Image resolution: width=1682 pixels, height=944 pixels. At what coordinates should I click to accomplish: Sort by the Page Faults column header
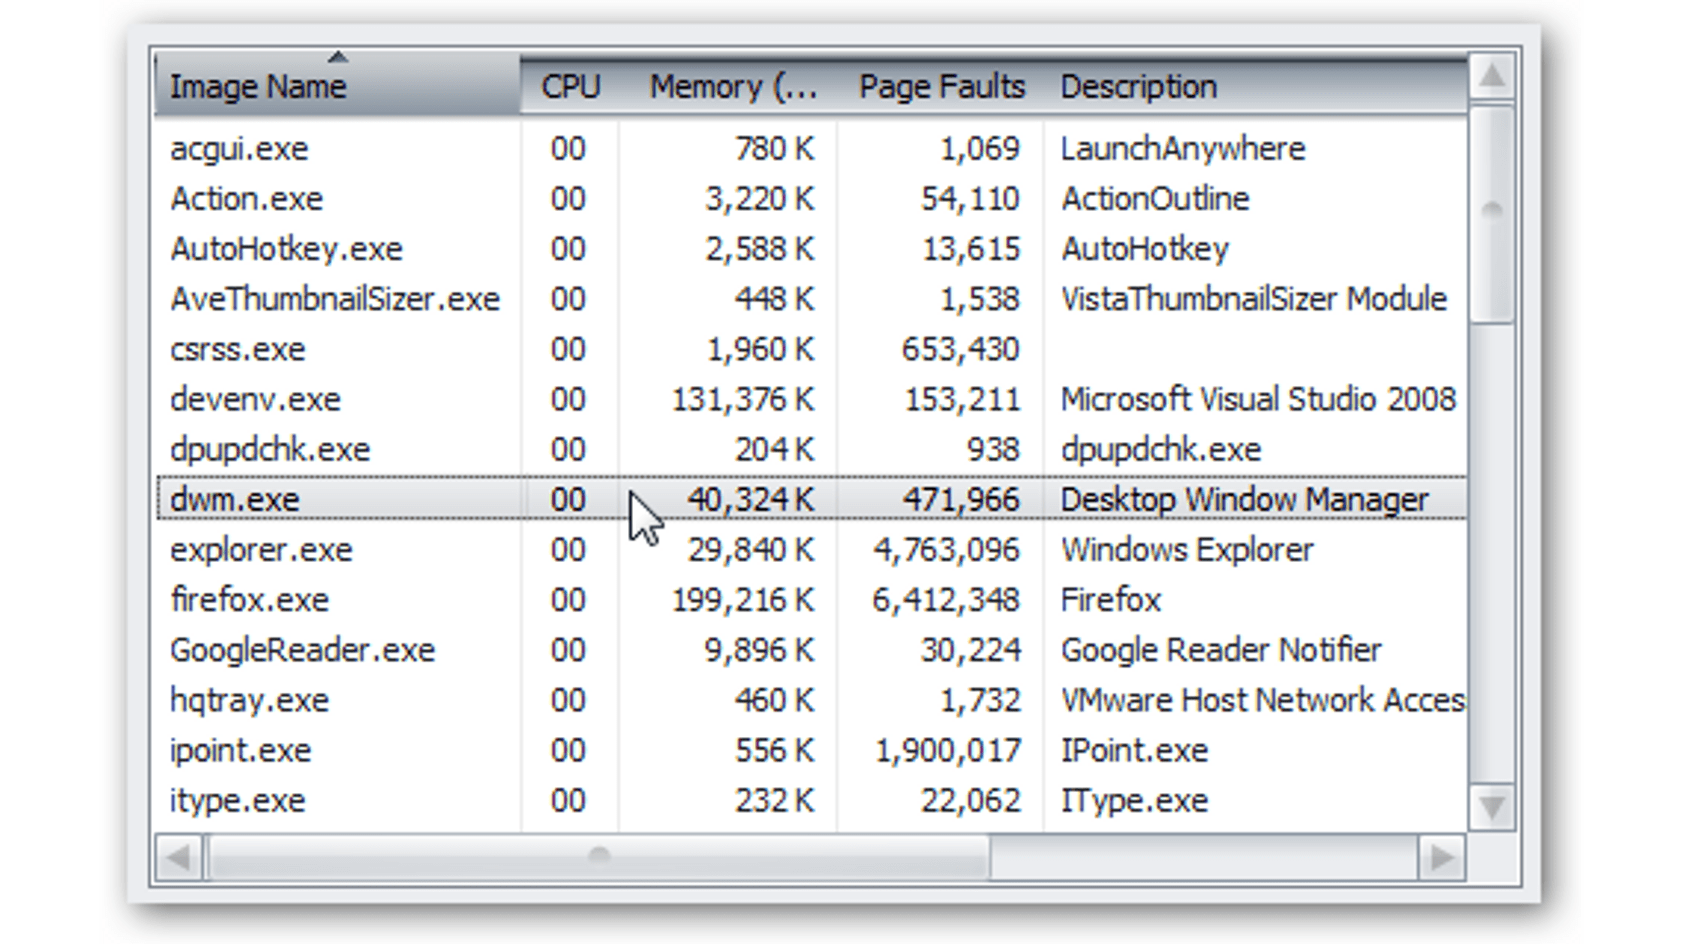pyautogui.click(x=941, y=86)
